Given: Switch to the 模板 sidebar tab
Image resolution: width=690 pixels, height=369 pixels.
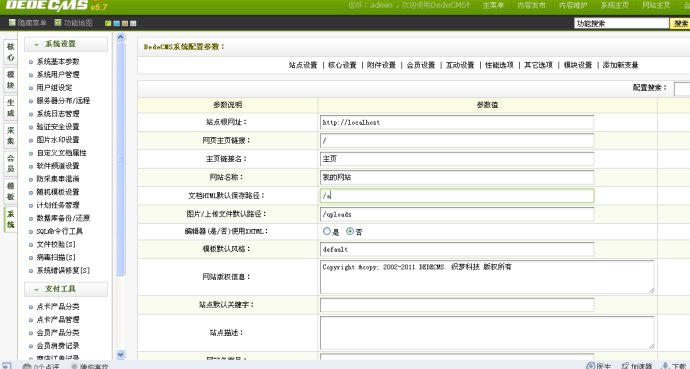Looking at the screenshot, I should [11, 191].
